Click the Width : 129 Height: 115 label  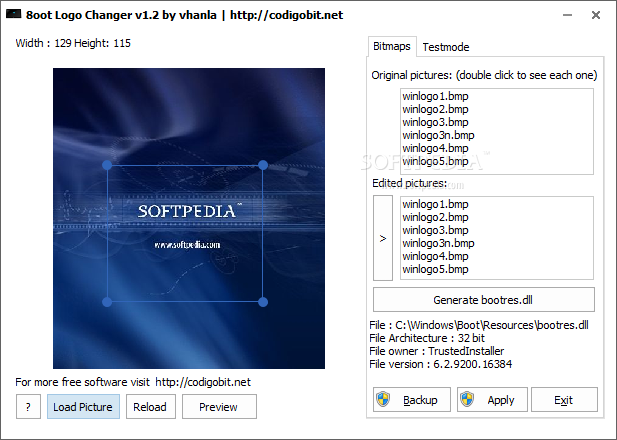73,43
